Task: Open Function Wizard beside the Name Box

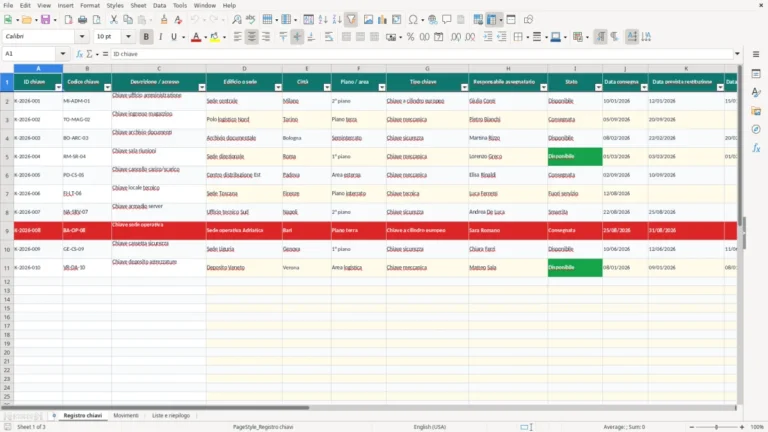Action: pyautogui.click(x=79, y=54)
